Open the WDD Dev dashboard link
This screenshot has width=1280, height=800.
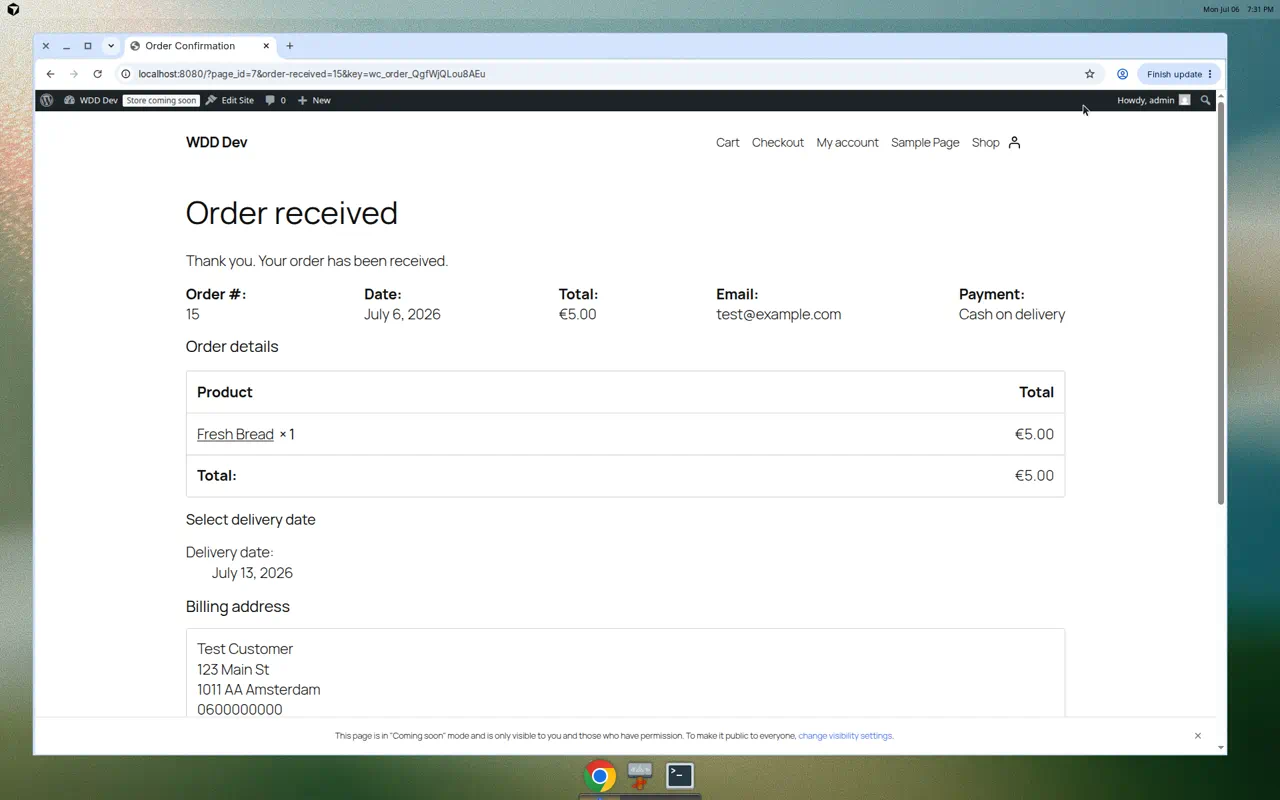pos(91,100)
